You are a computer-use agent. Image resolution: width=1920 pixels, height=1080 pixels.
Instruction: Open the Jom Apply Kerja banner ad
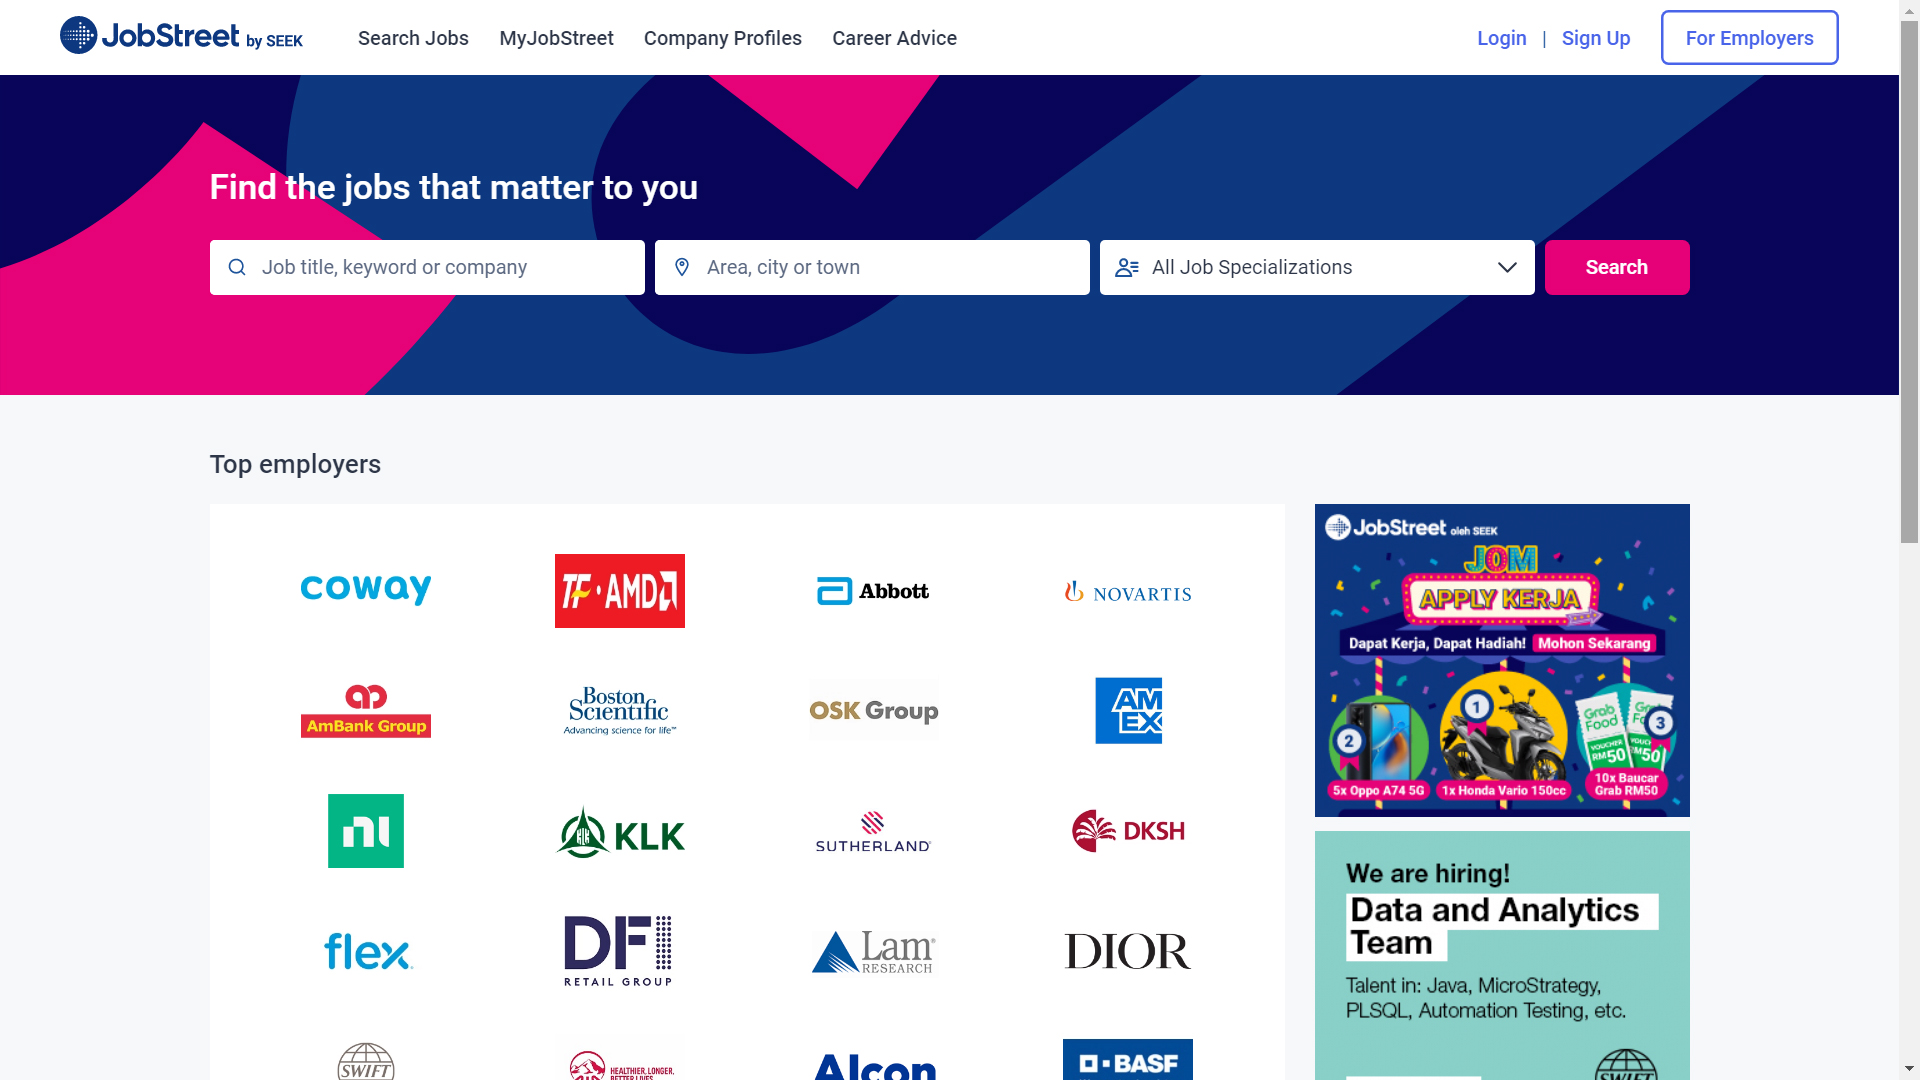1502,660
